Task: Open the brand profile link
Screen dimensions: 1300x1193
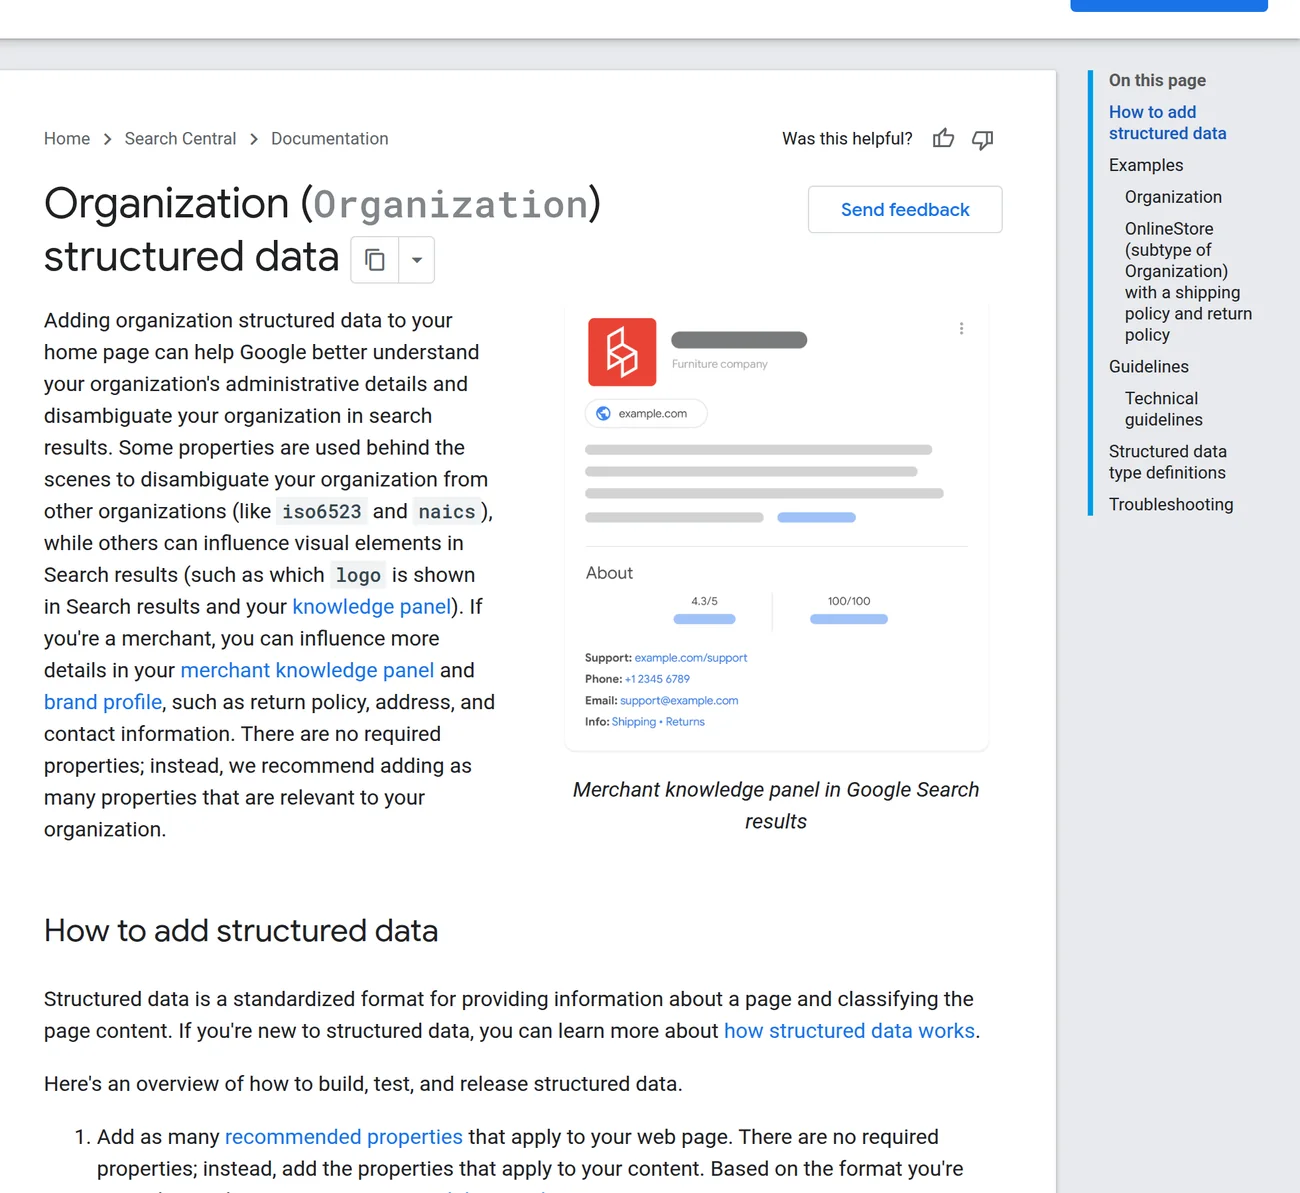Action: 103,702
